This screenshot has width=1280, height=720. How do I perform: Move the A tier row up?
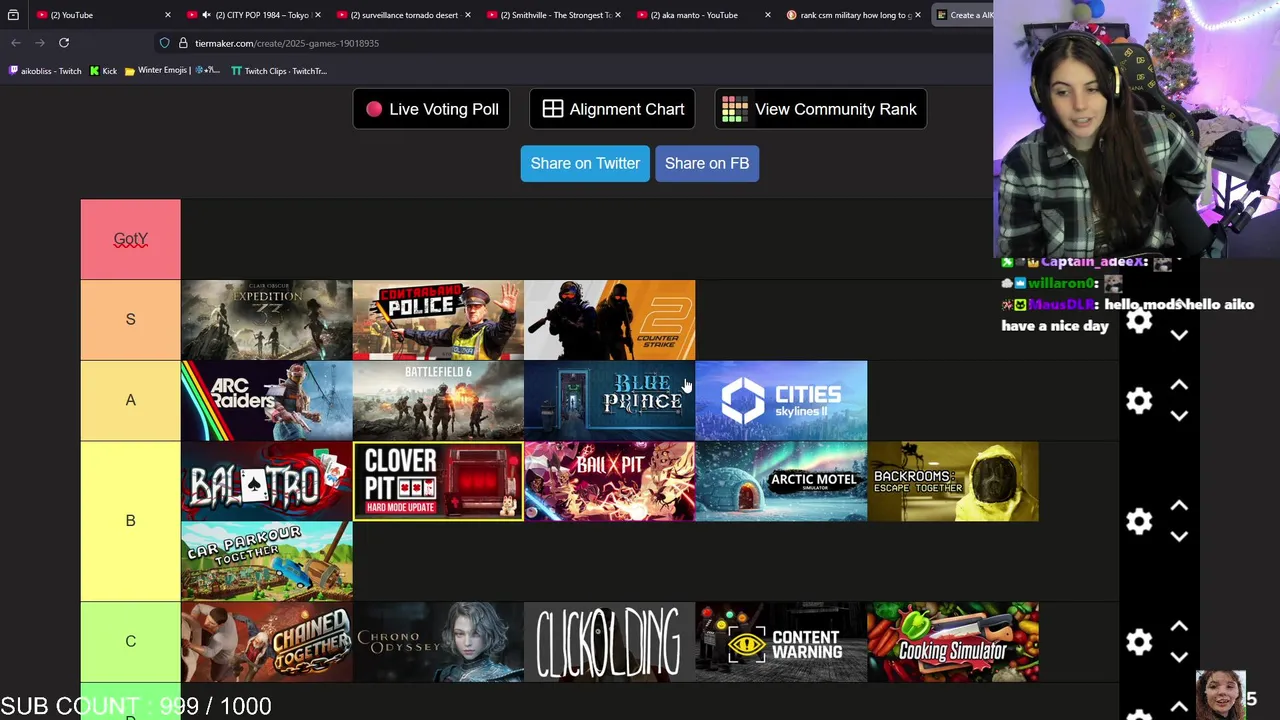(x=1179, y=385)
